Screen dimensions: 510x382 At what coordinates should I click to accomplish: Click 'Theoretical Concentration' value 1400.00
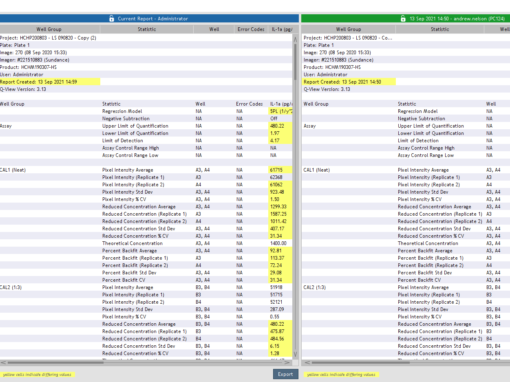pyautogui.click(x=278, y=243)
